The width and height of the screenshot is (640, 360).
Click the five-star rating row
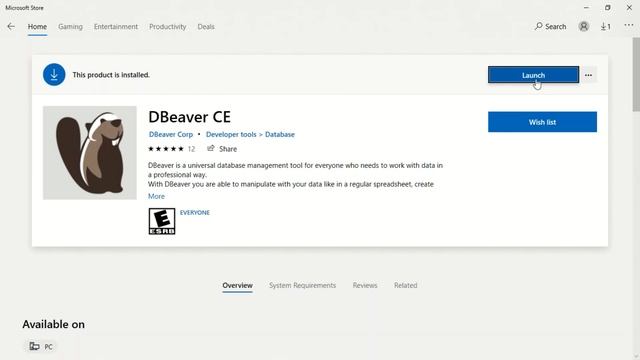point(166,149)
